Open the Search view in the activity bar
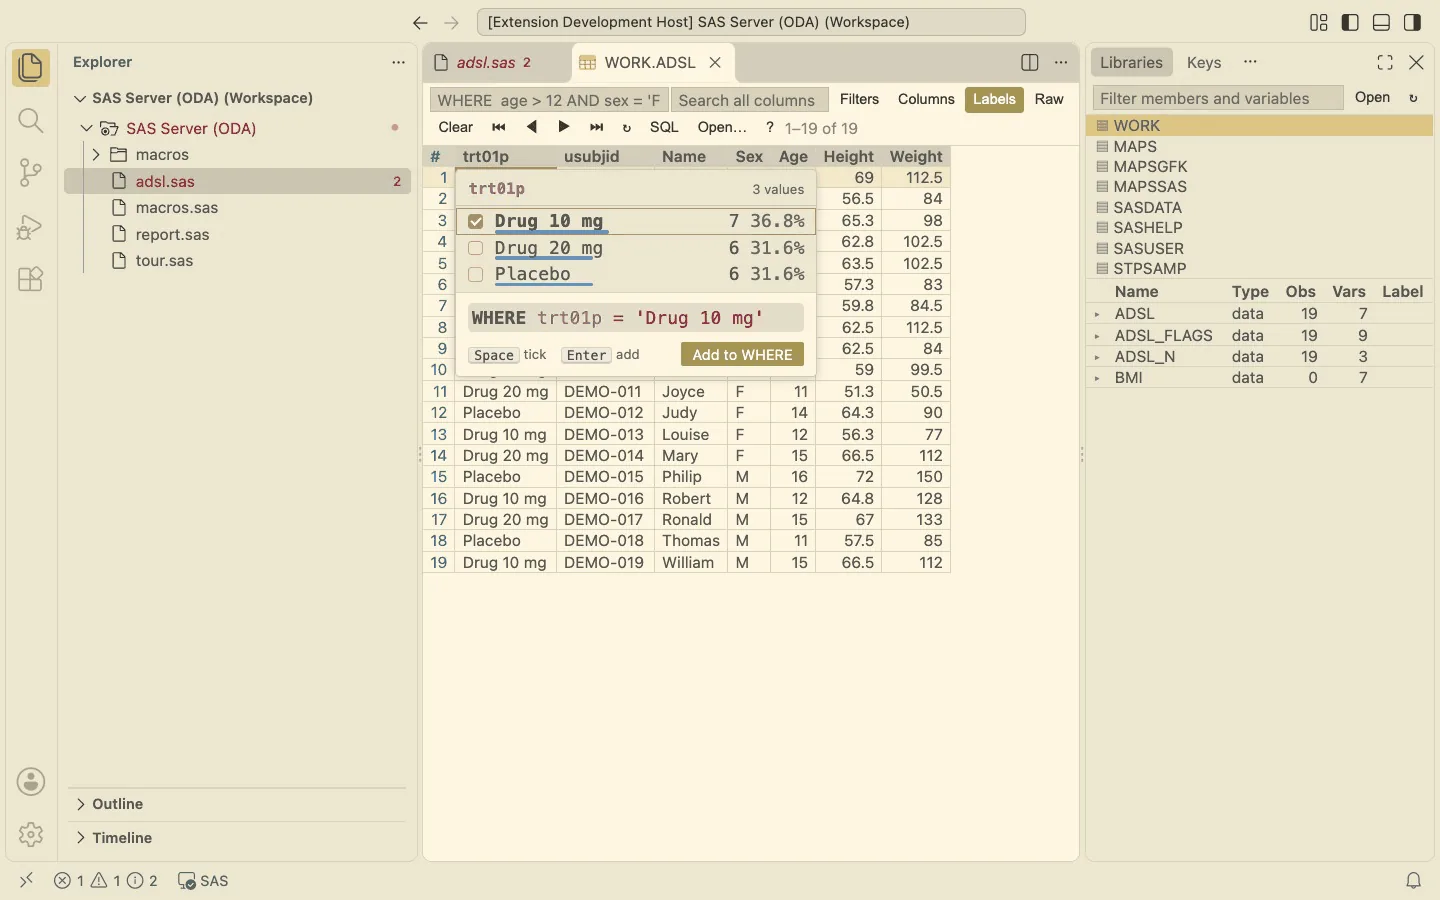Screen dimensions: 1440x900 31,121
